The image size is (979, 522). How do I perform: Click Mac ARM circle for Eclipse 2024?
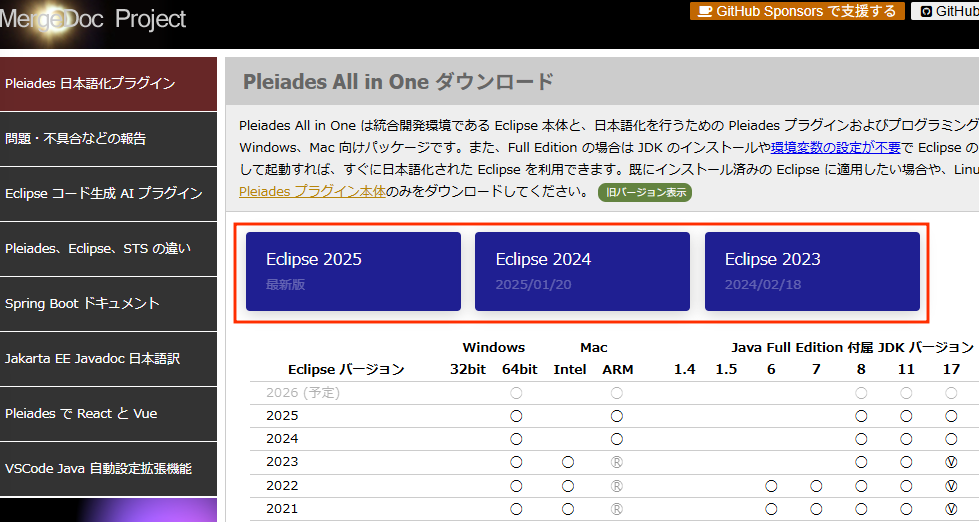tap(617, 439)
